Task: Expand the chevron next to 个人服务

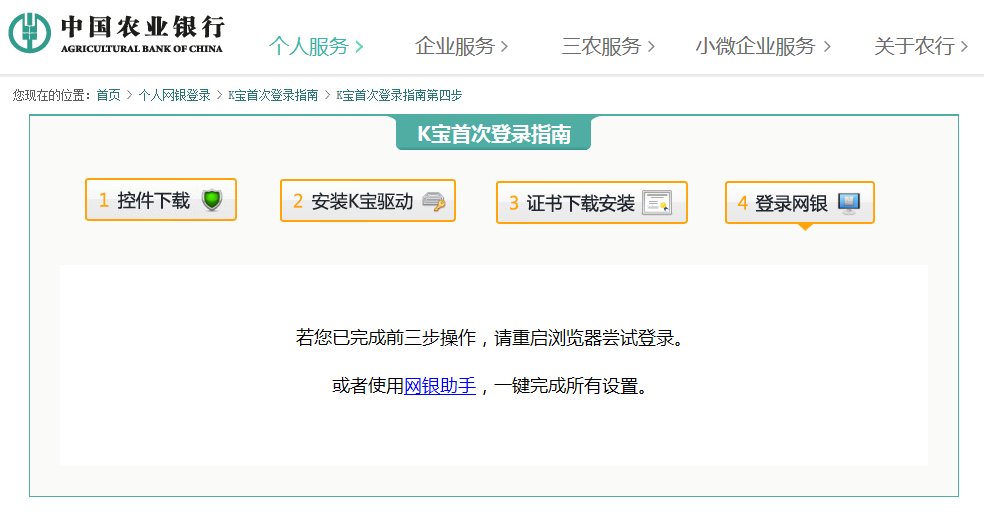Action: (359, 46)
